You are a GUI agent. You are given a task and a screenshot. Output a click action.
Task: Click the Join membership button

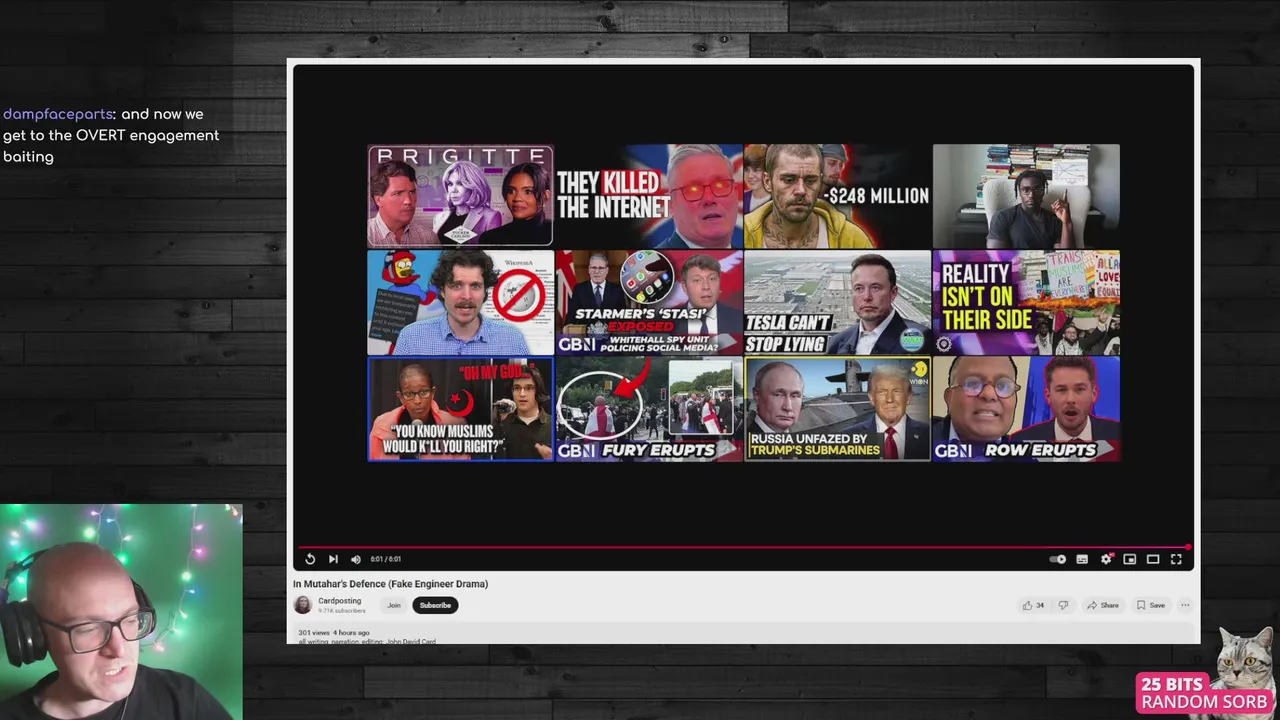[x=394, y=605]
